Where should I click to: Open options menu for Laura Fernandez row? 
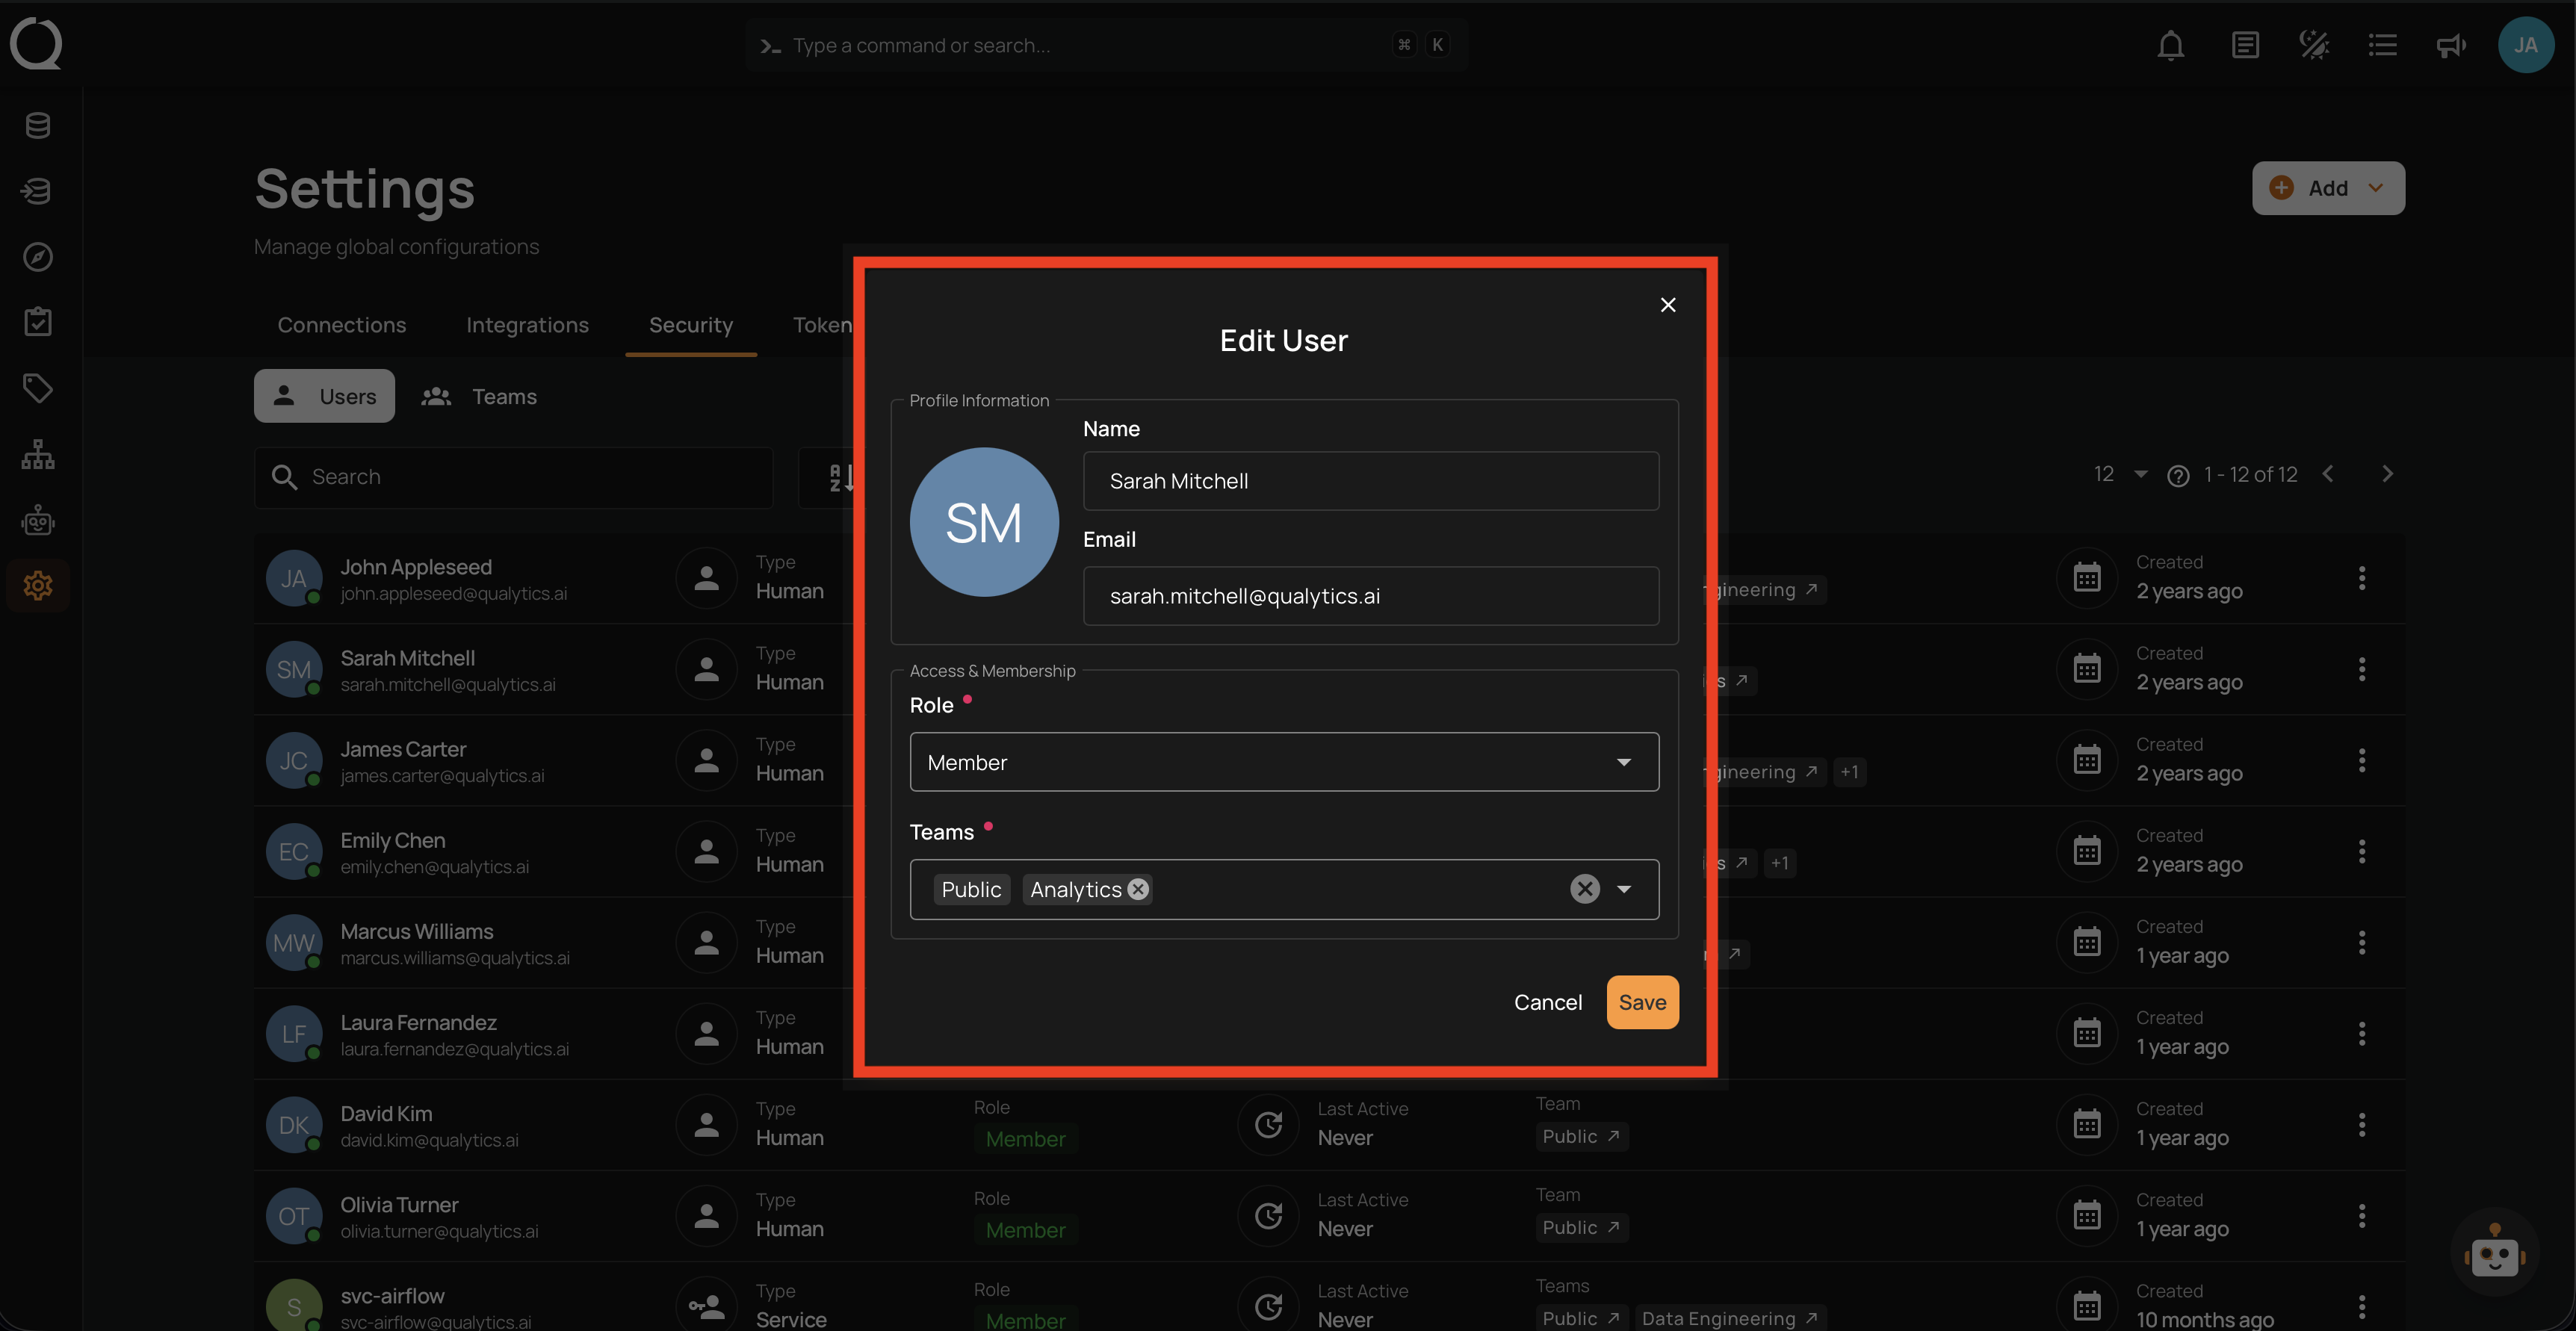2362,1034
